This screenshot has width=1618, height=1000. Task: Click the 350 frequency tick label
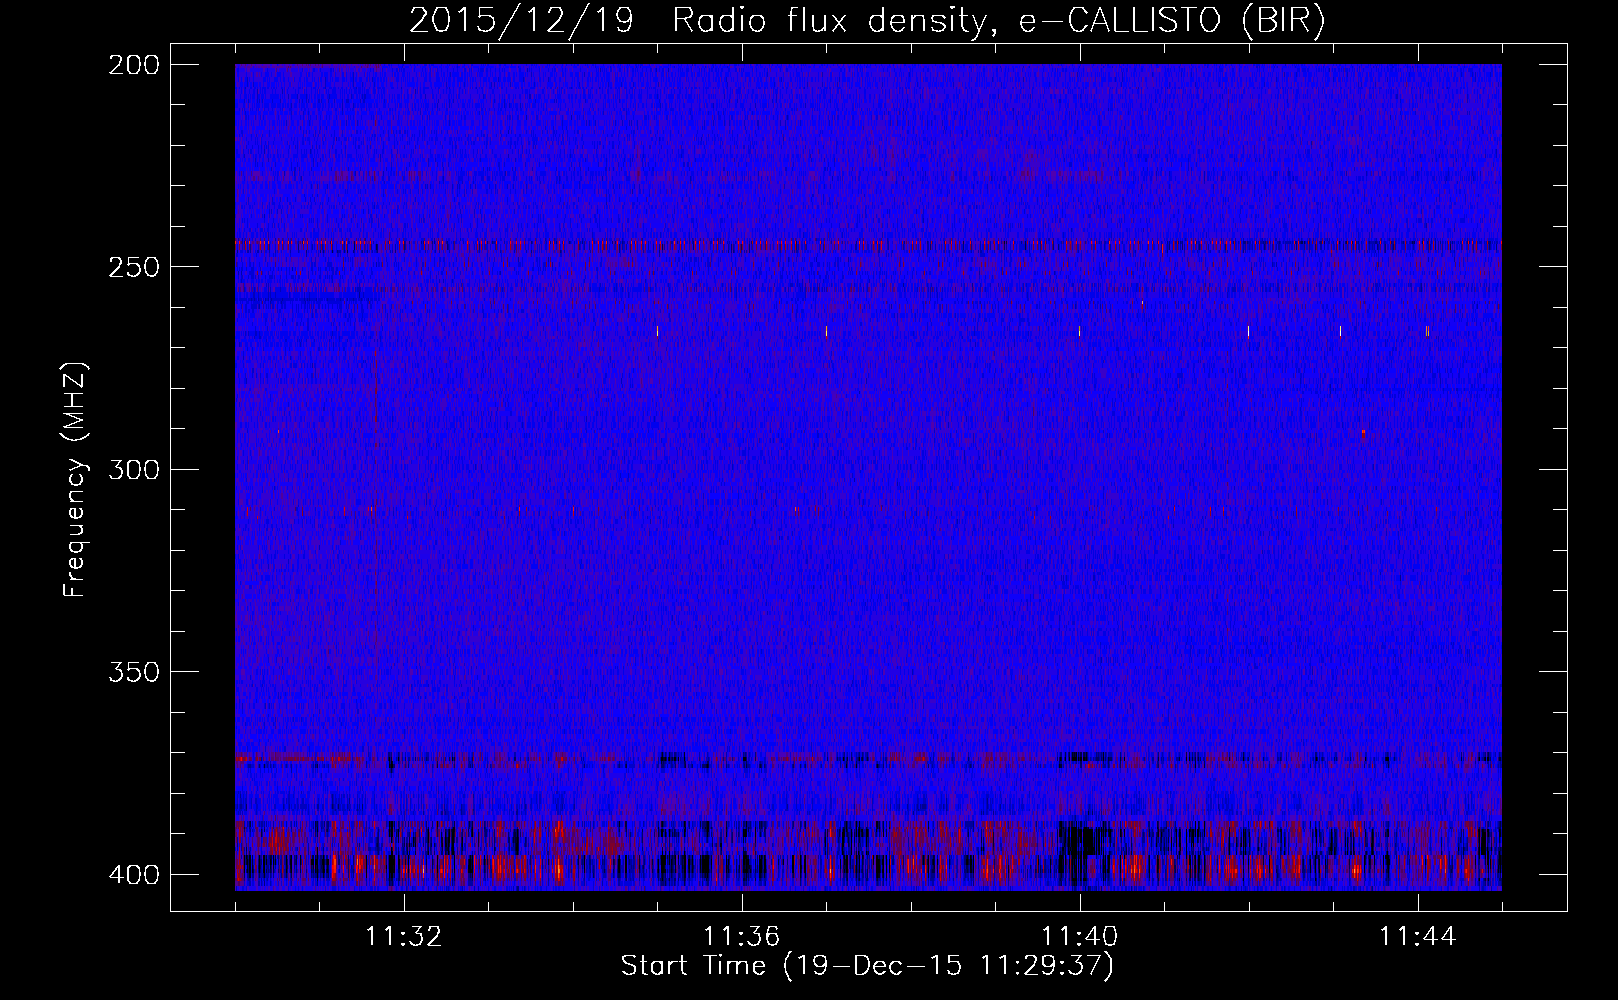pos(133,672)
